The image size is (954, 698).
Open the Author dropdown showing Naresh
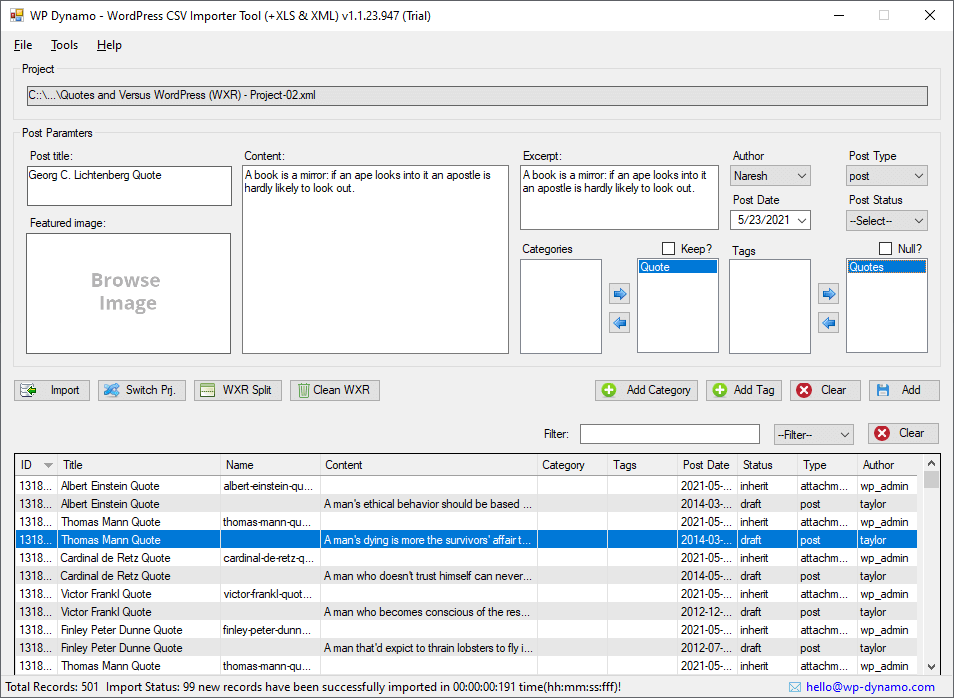point(770,176)
